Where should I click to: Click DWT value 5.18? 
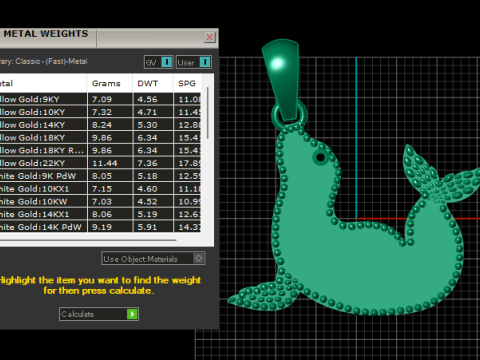pyautogui.click(x=147, y=176)
